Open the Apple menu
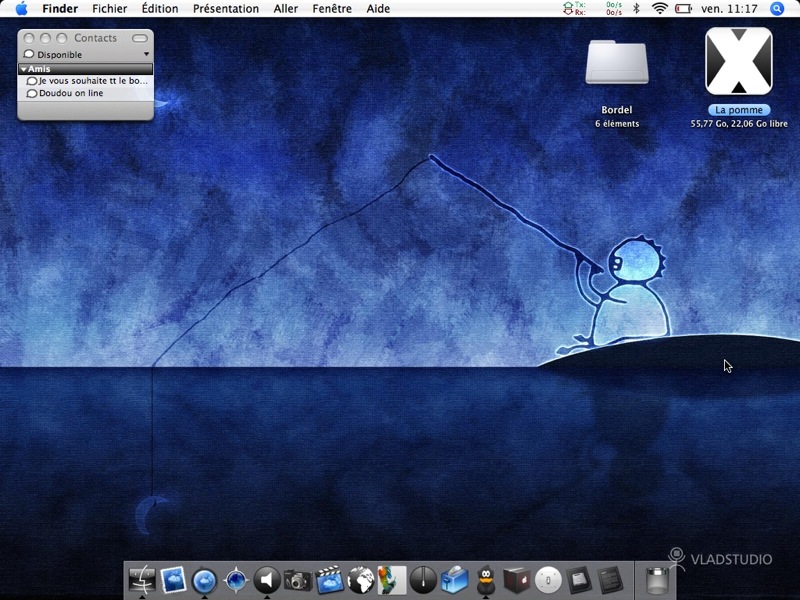Image resolution: width=800 pixels, height=600 pixels. tap(21, 9)
